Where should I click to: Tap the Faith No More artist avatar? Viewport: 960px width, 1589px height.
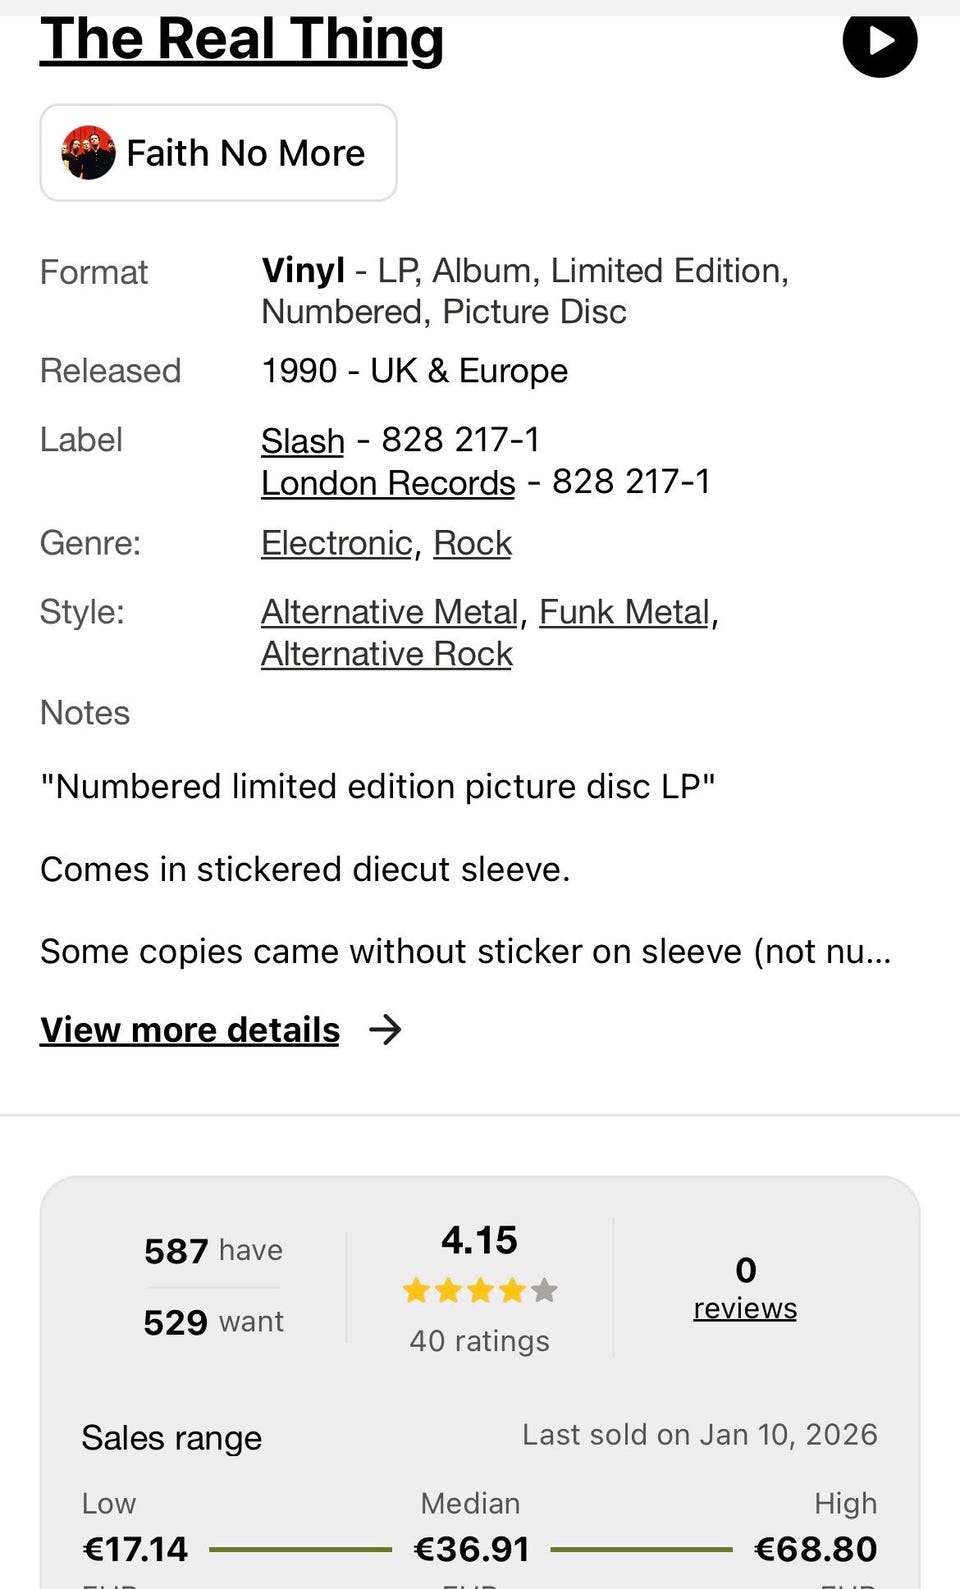pos(88,153)
